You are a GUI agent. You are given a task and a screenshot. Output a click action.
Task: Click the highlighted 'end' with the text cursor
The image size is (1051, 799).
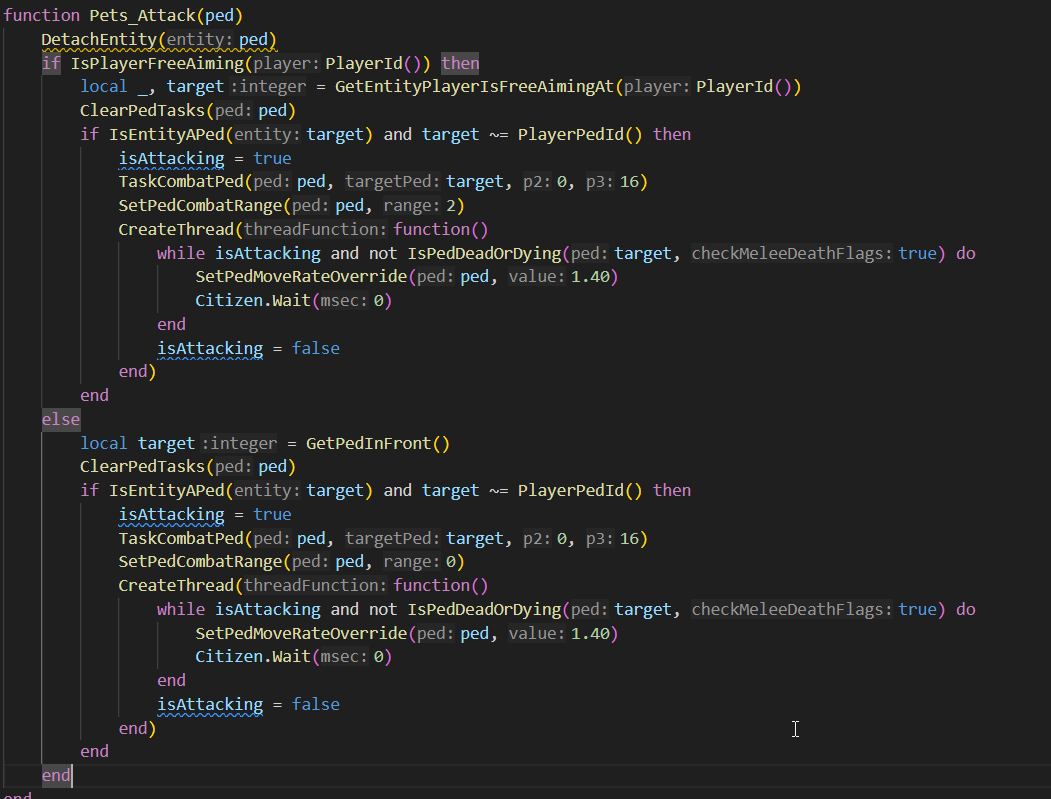coord(56,775)
